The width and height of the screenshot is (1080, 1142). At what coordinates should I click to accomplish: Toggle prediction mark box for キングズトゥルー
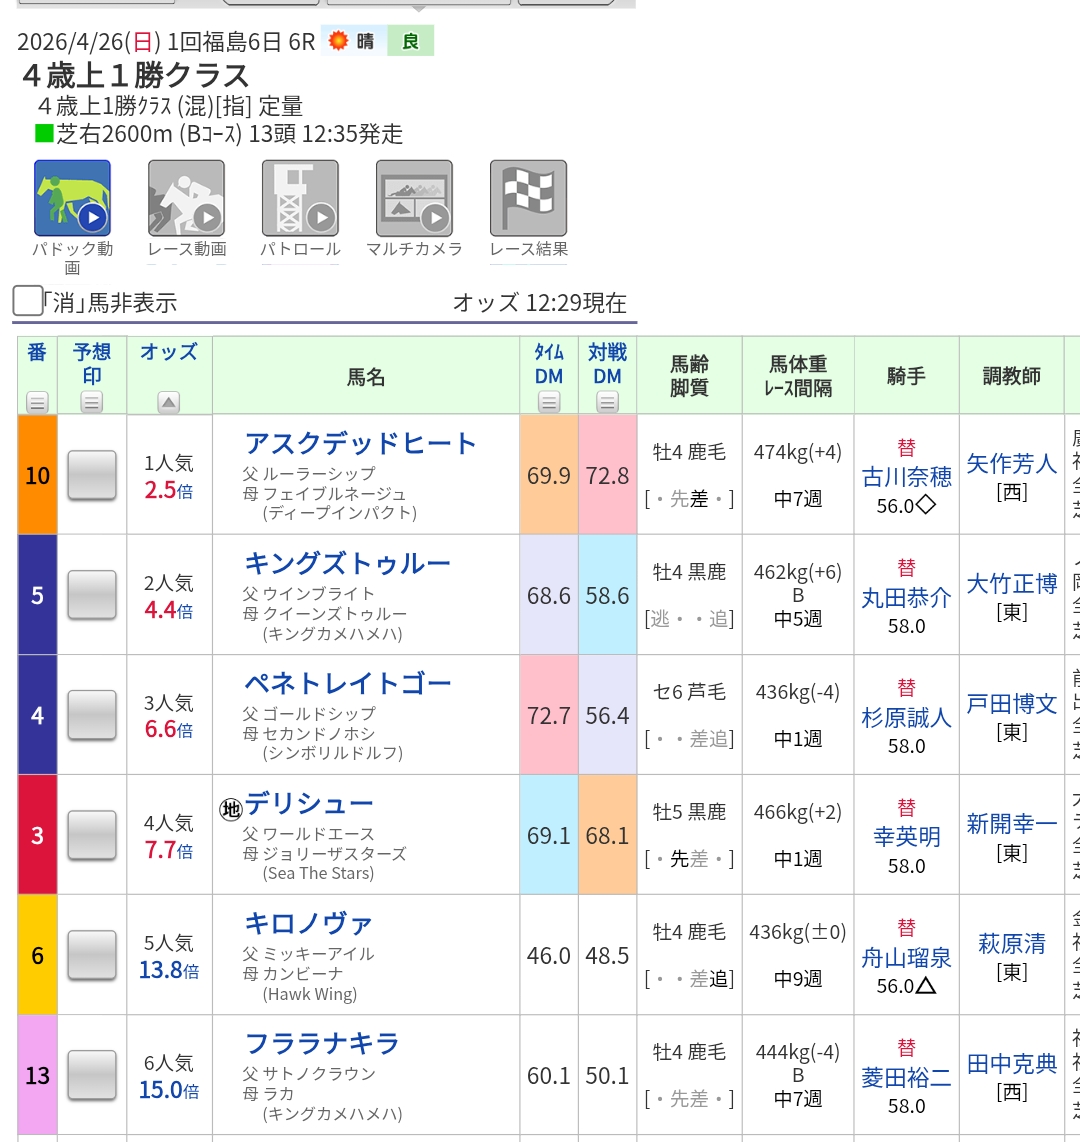point(92,595)
